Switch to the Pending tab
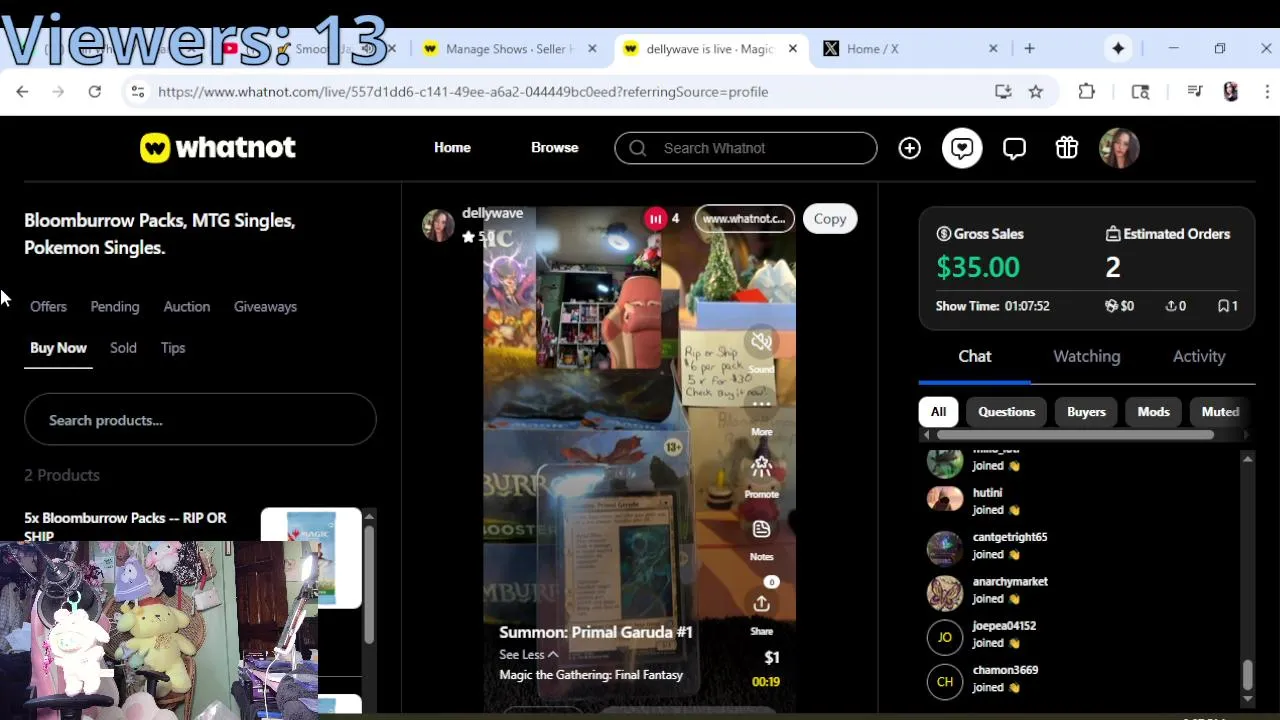The image size is (1280, 720). pos(115,307)
